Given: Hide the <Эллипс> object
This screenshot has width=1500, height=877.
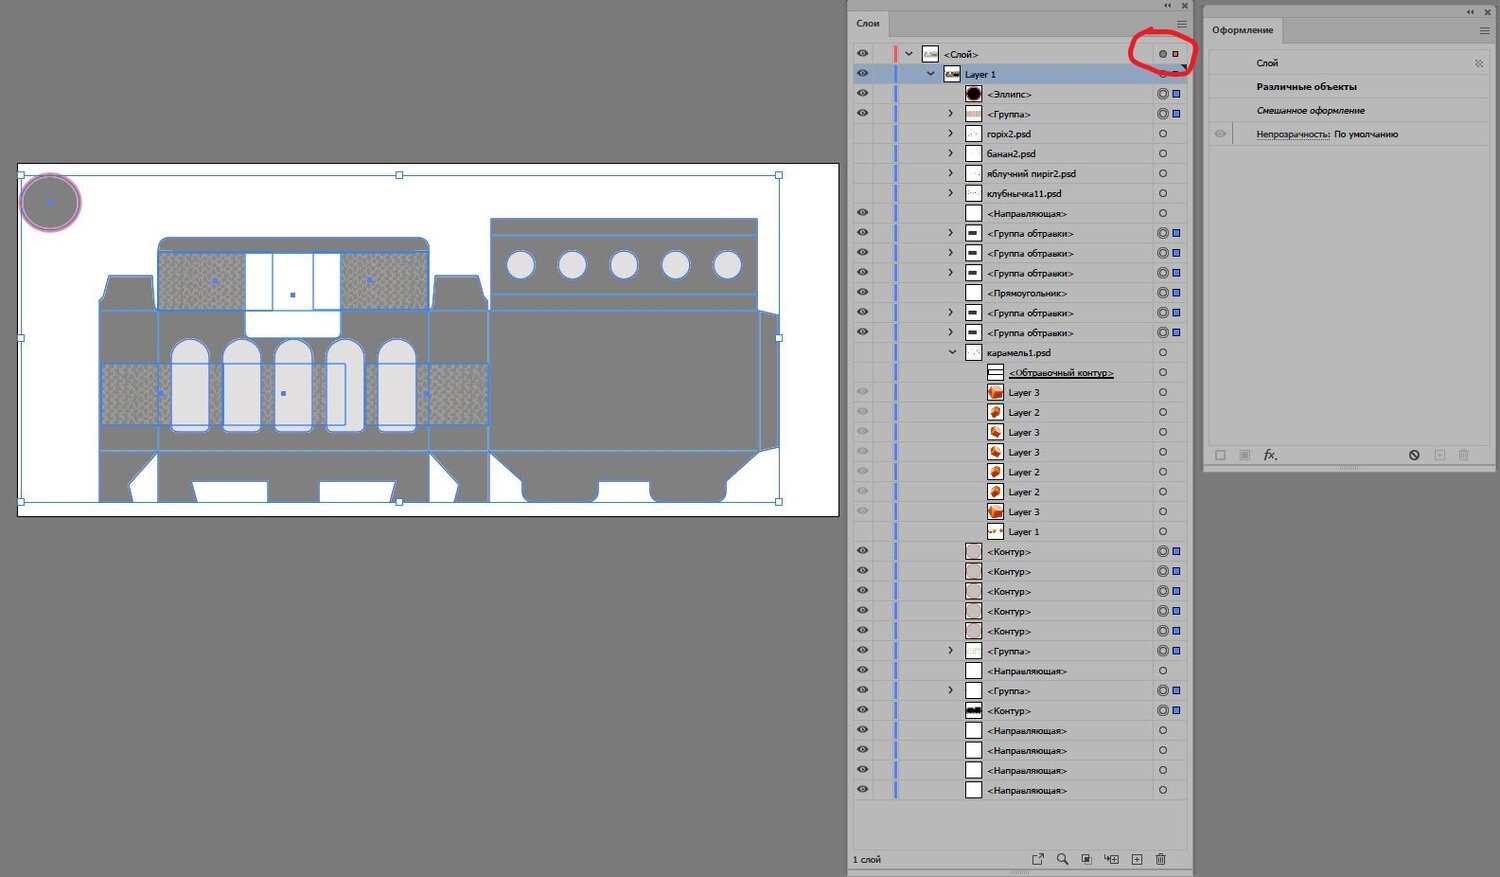Looking at the screenshot, I should coord(862,94).
